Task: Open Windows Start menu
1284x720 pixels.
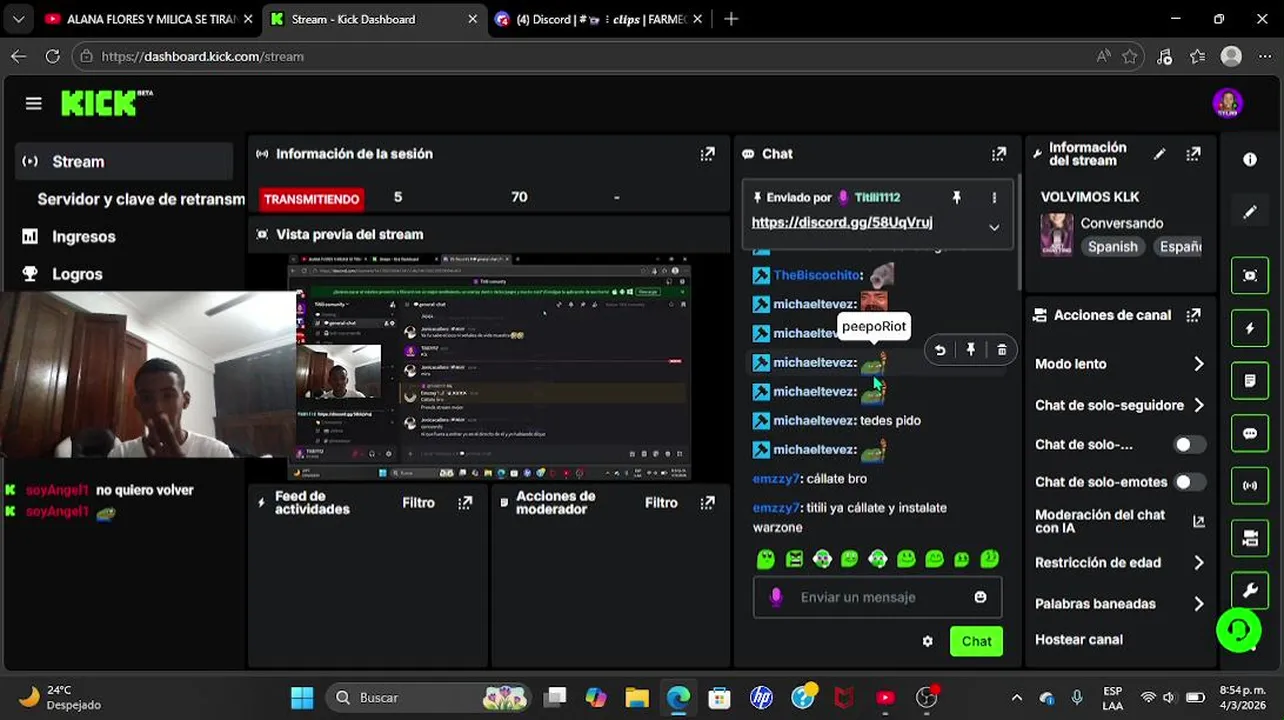Action: (301, 697)
